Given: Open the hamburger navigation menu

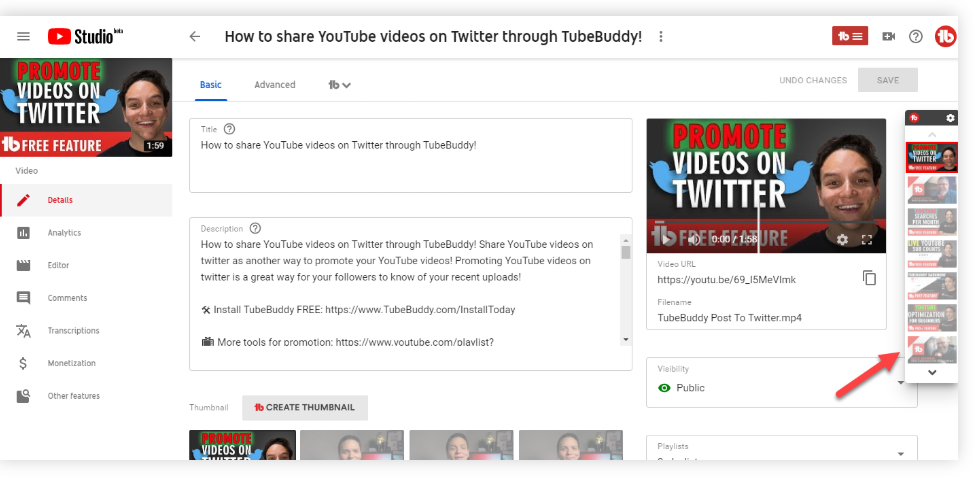Looking at the screenshot, I should pos(24,37).
